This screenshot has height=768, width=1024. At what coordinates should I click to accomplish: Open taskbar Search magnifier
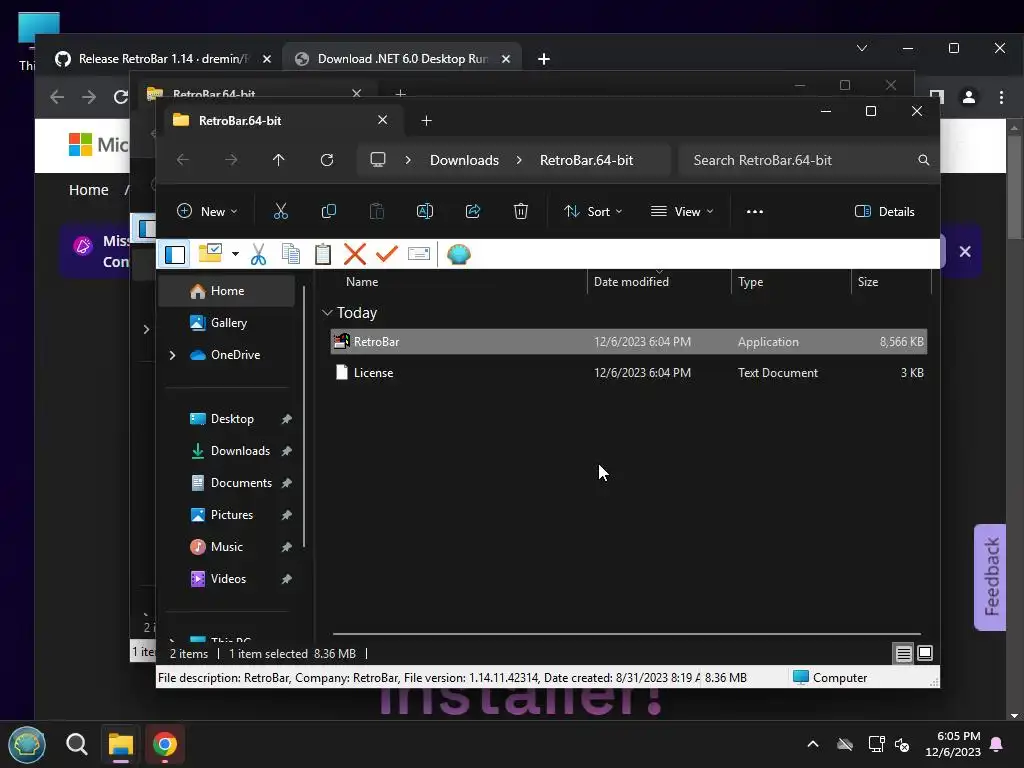click(77, 744)
